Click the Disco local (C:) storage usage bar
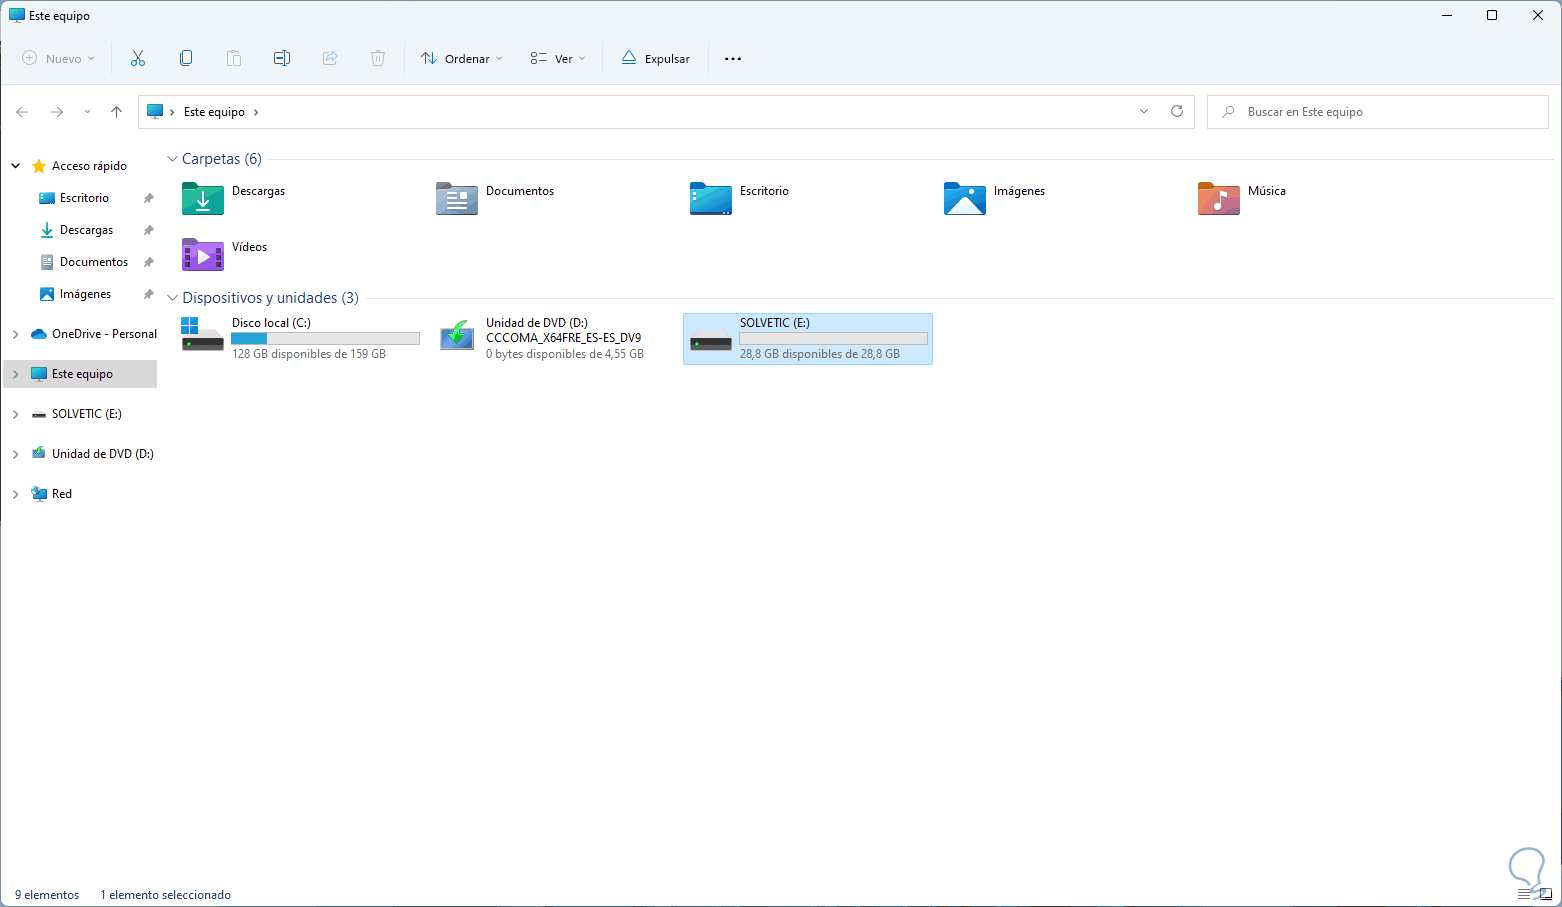The image size is (1562, 907). pyautogui.click(x=325, y=339)
